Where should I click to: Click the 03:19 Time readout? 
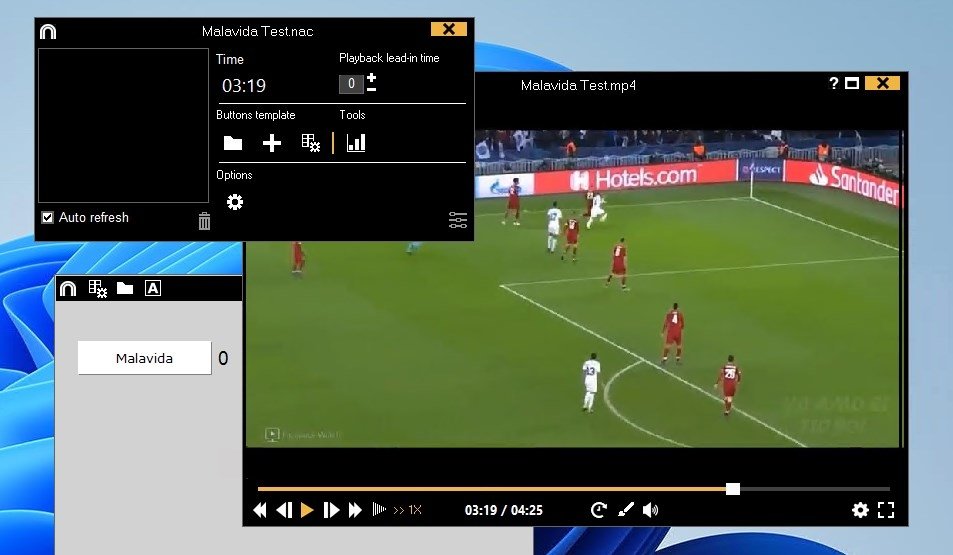pos(244,86)
